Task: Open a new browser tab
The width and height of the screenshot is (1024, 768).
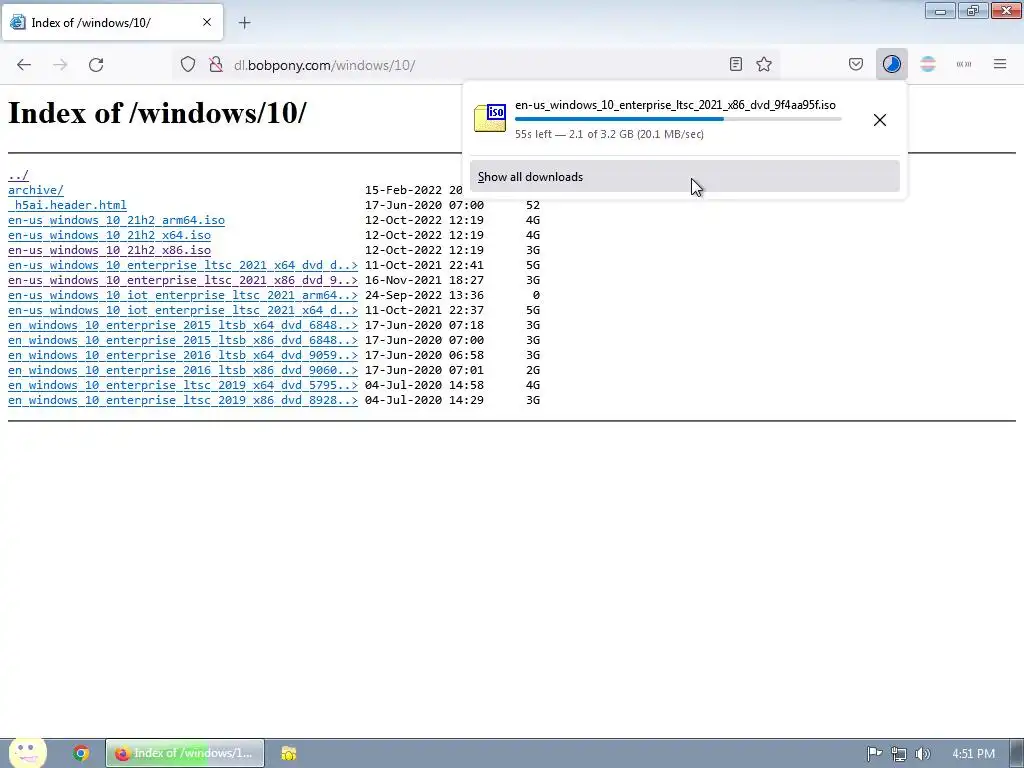Action: coord(245,23)
